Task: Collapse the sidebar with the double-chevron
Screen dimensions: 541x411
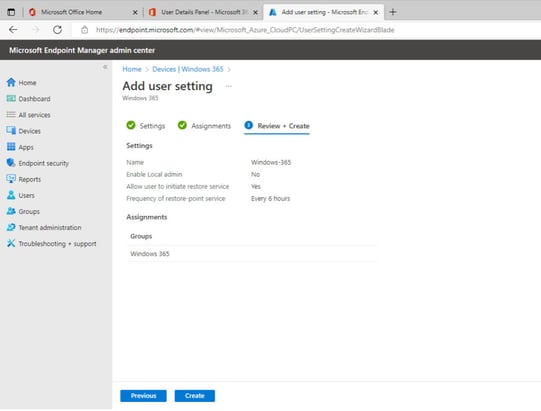Action: (105, 67)
